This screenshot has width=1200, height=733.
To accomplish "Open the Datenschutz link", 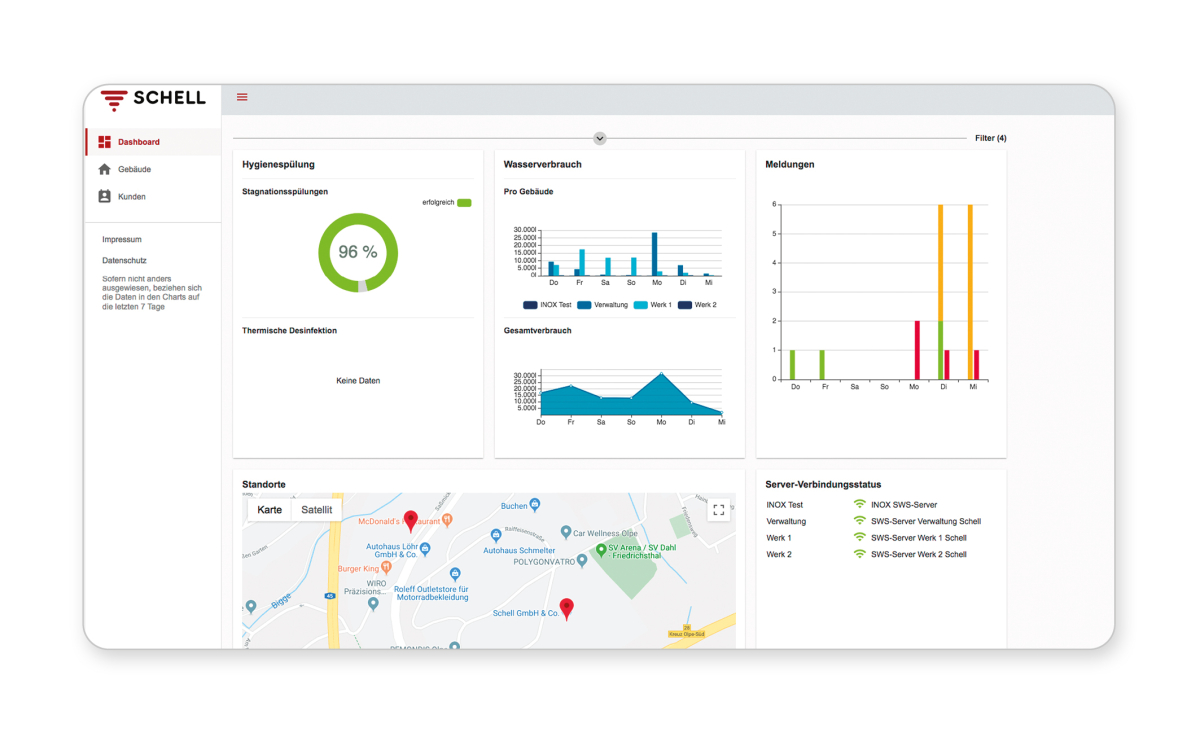I will click(x=125, y=261).
